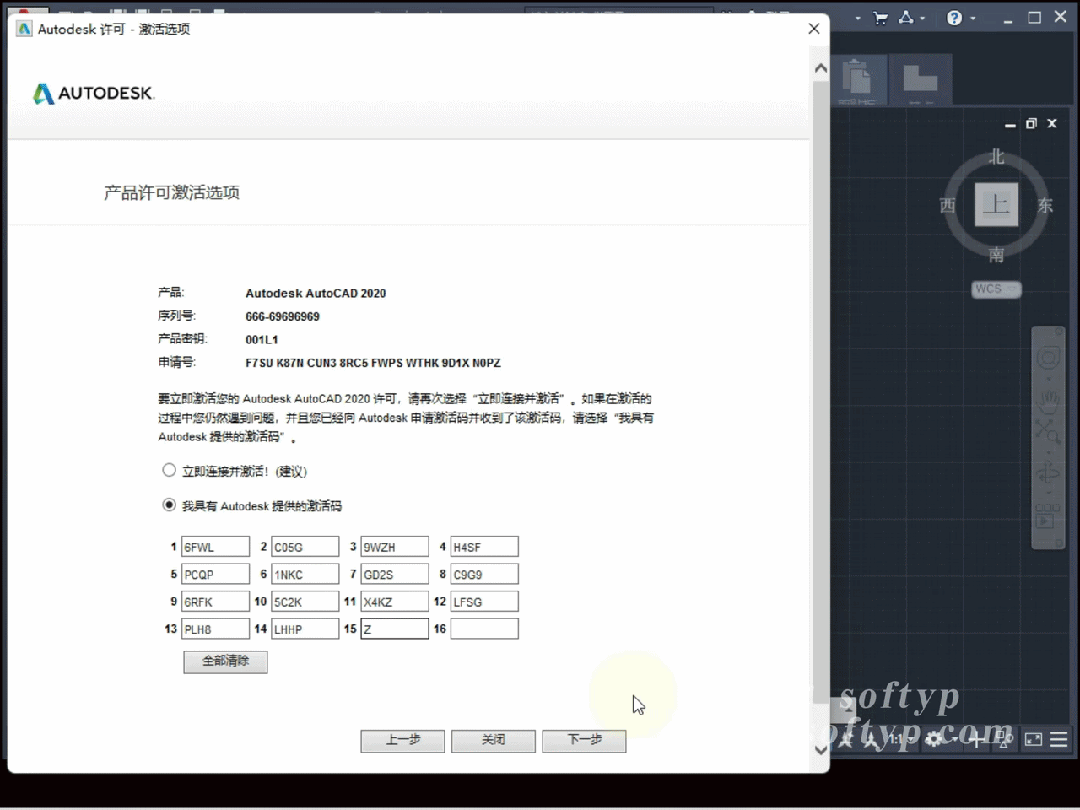Screen dimensions: 1080x810
Task: Click activation code field 5 containing PCQP
Action: tap(216, 574)
